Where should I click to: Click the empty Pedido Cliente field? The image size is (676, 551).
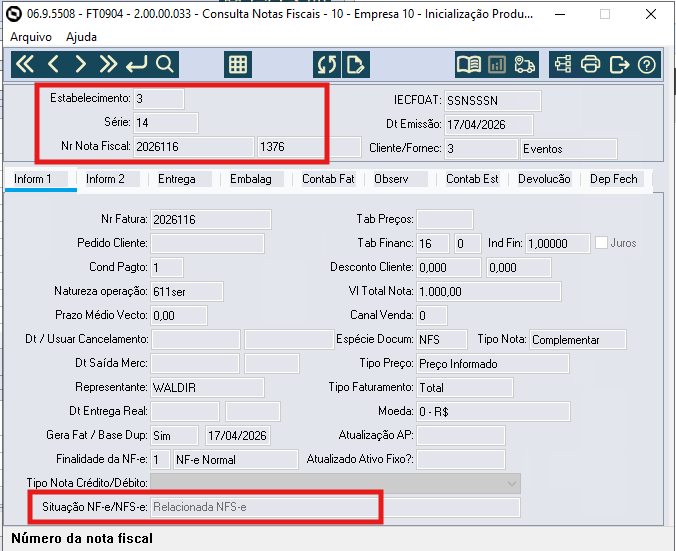(207, 244)
